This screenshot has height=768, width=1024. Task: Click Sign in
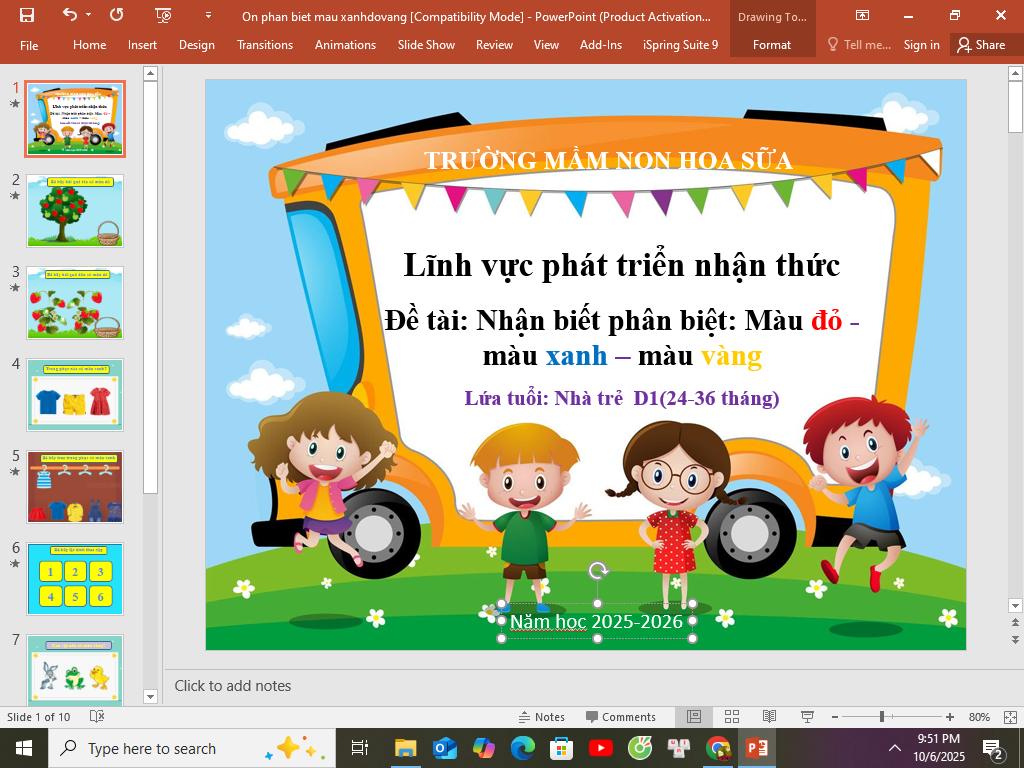[921, 45]
